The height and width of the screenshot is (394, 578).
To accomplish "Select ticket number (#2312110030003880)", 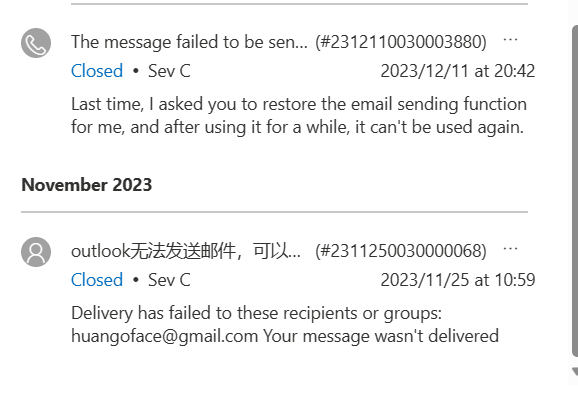I will point(401,42).
